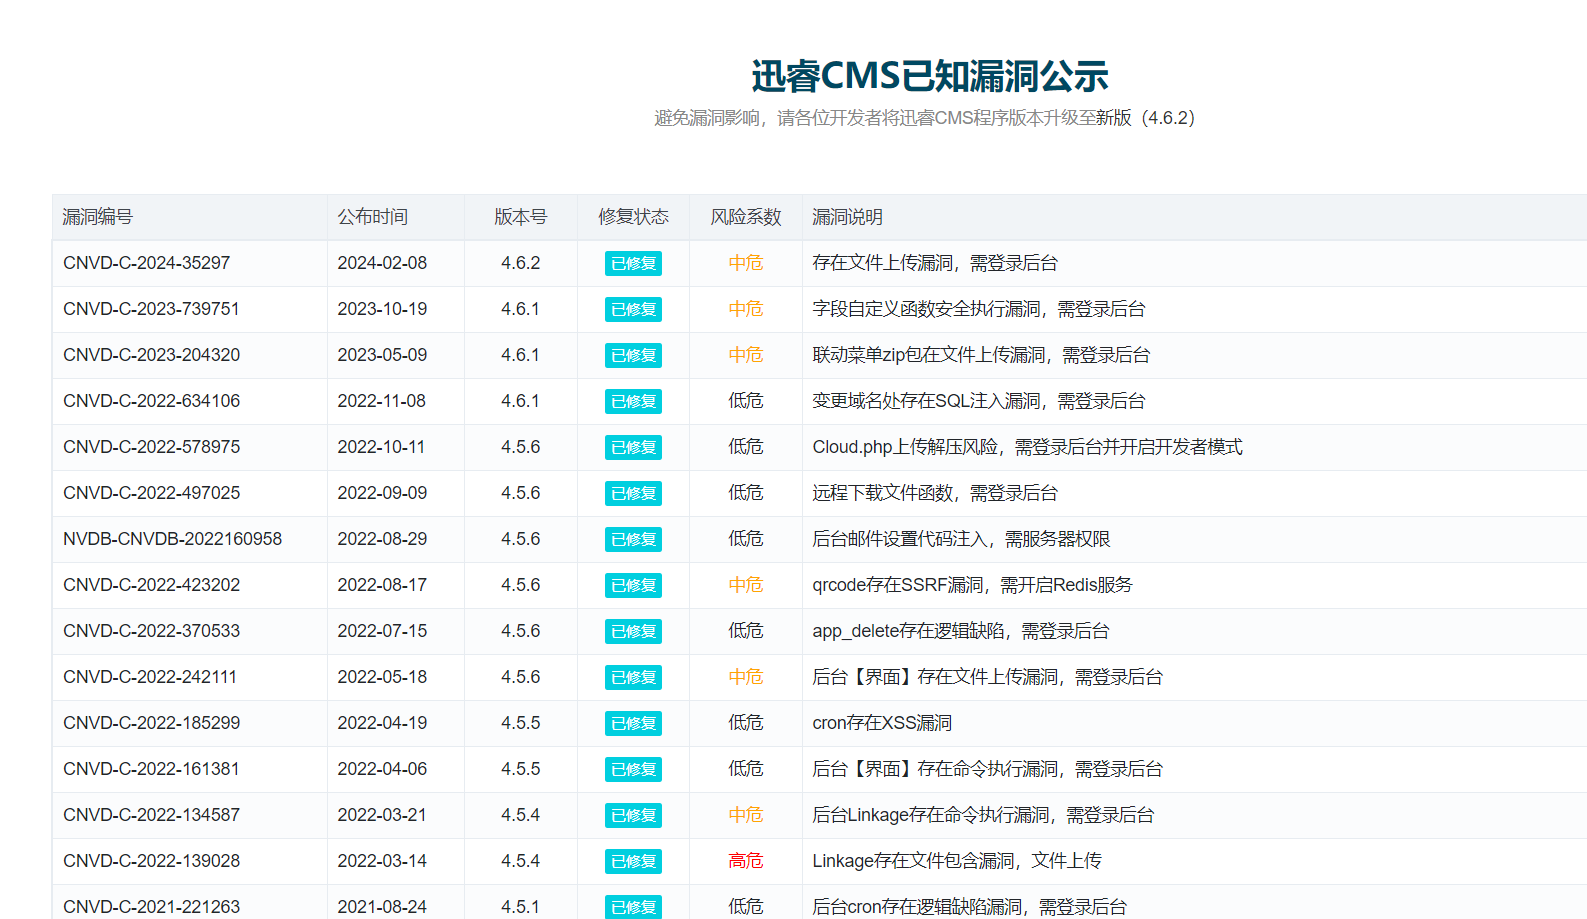Click description 存在文件上传漏洞，需登录后台
This screenshot has height=919, width=1587.
(935, 263)
